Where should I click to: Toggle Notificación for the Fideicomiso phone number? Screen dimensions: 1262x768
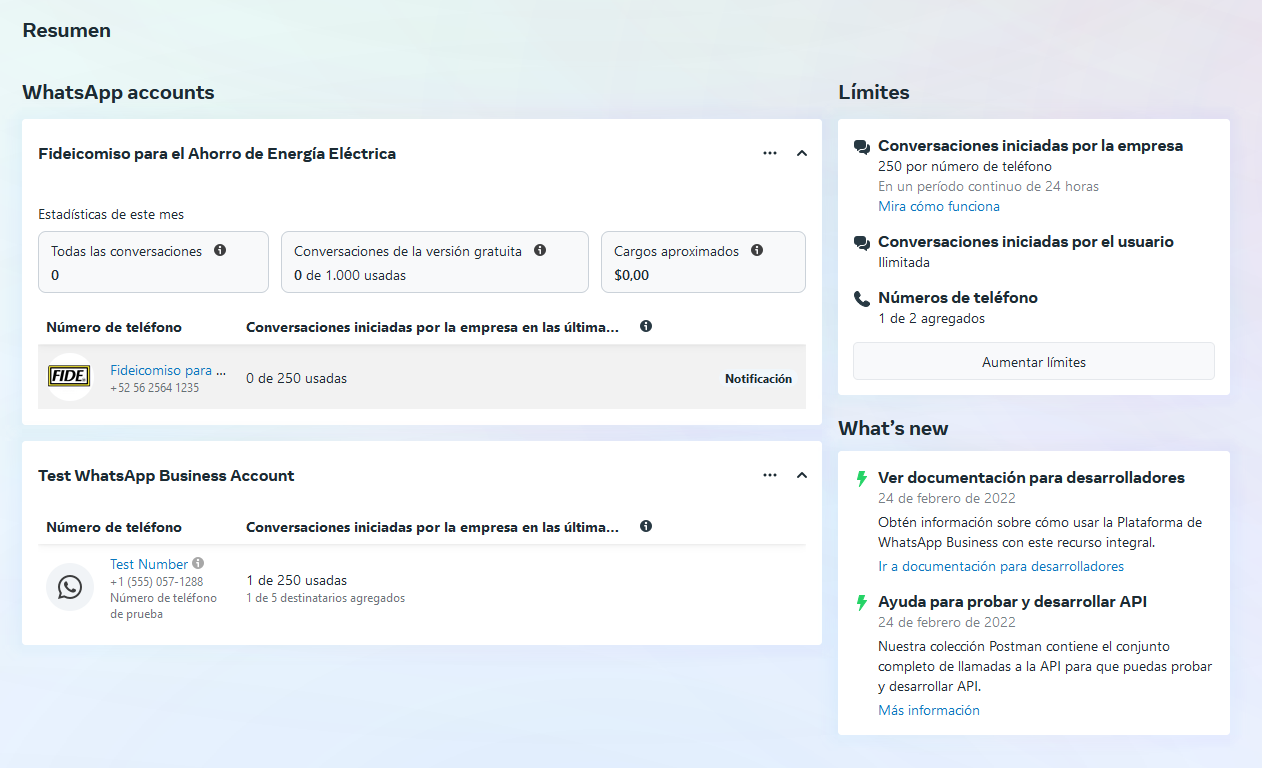click(758, 378)
